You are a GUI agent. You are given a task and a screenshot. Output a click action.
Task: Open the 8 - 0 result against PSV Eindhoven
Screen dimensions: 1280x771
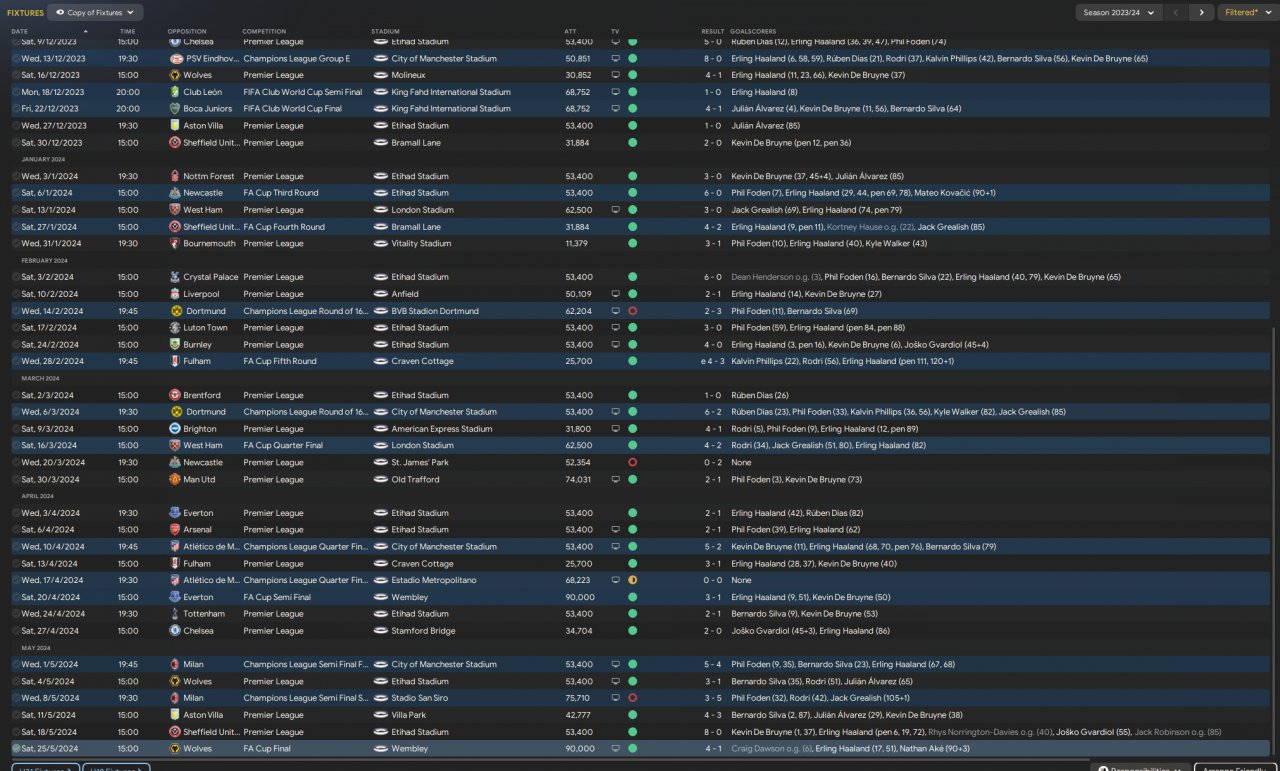tap(712, 59)
